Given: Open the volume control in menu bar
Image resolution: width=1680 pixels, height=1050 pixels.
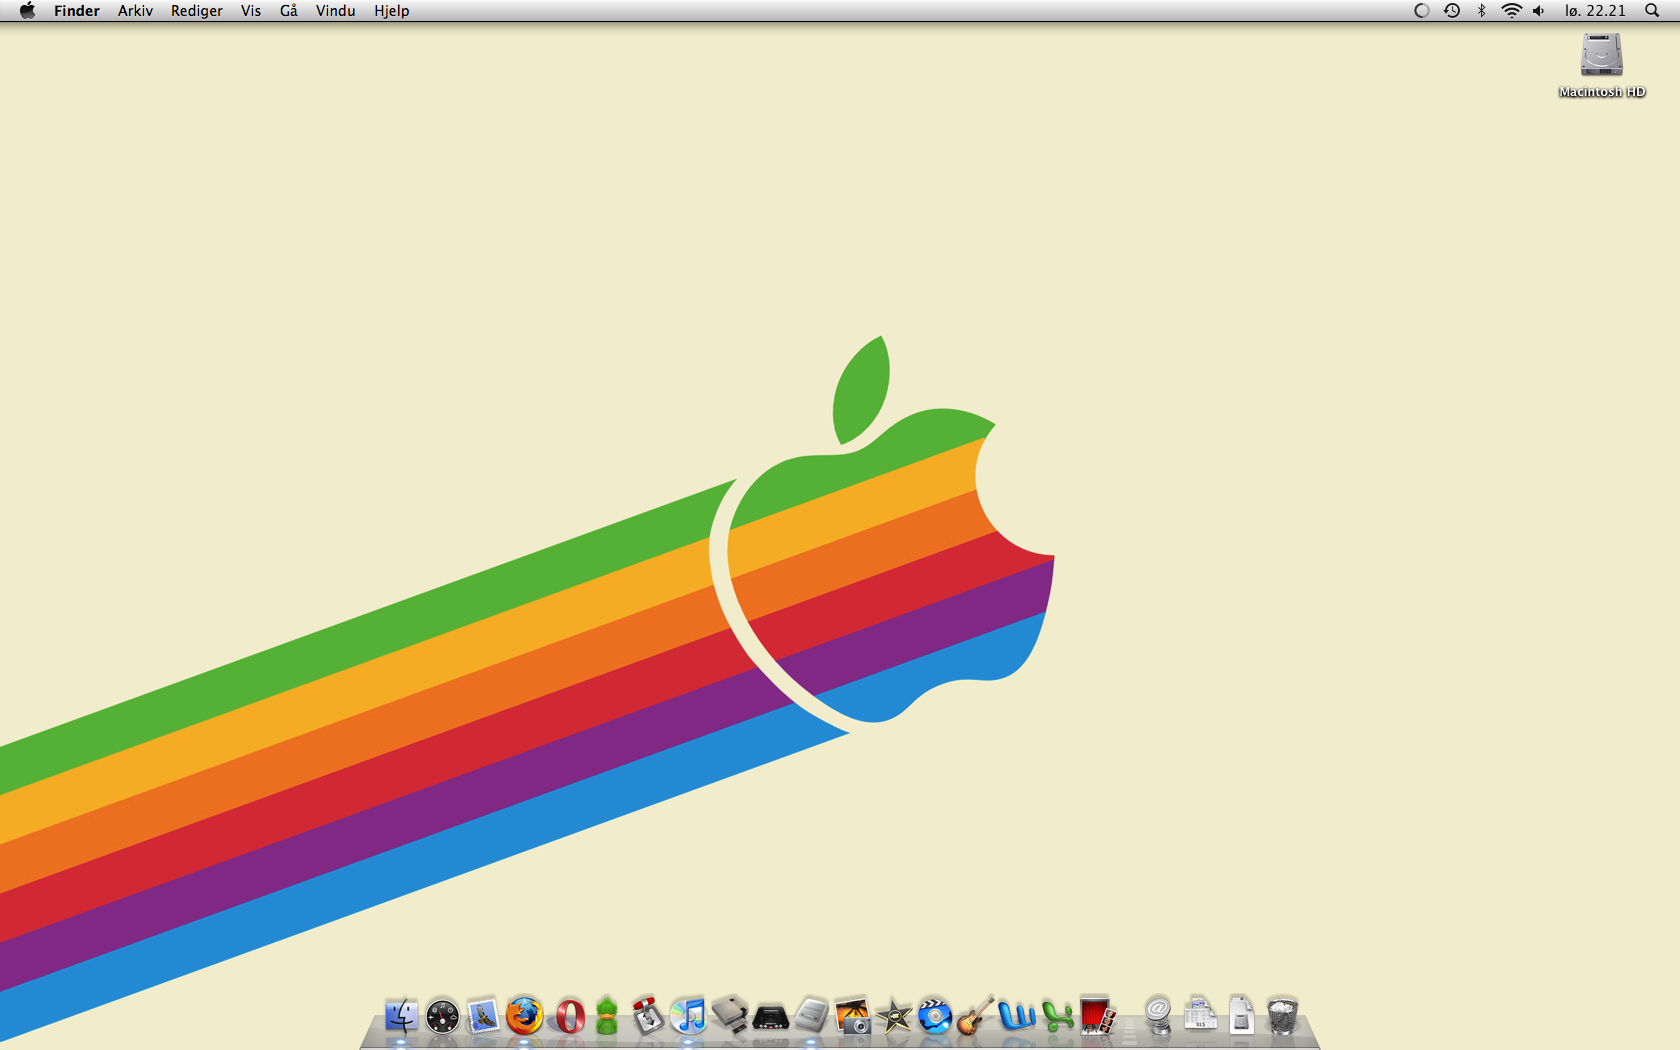Looking at the screenshot, I should (1539, 11).
